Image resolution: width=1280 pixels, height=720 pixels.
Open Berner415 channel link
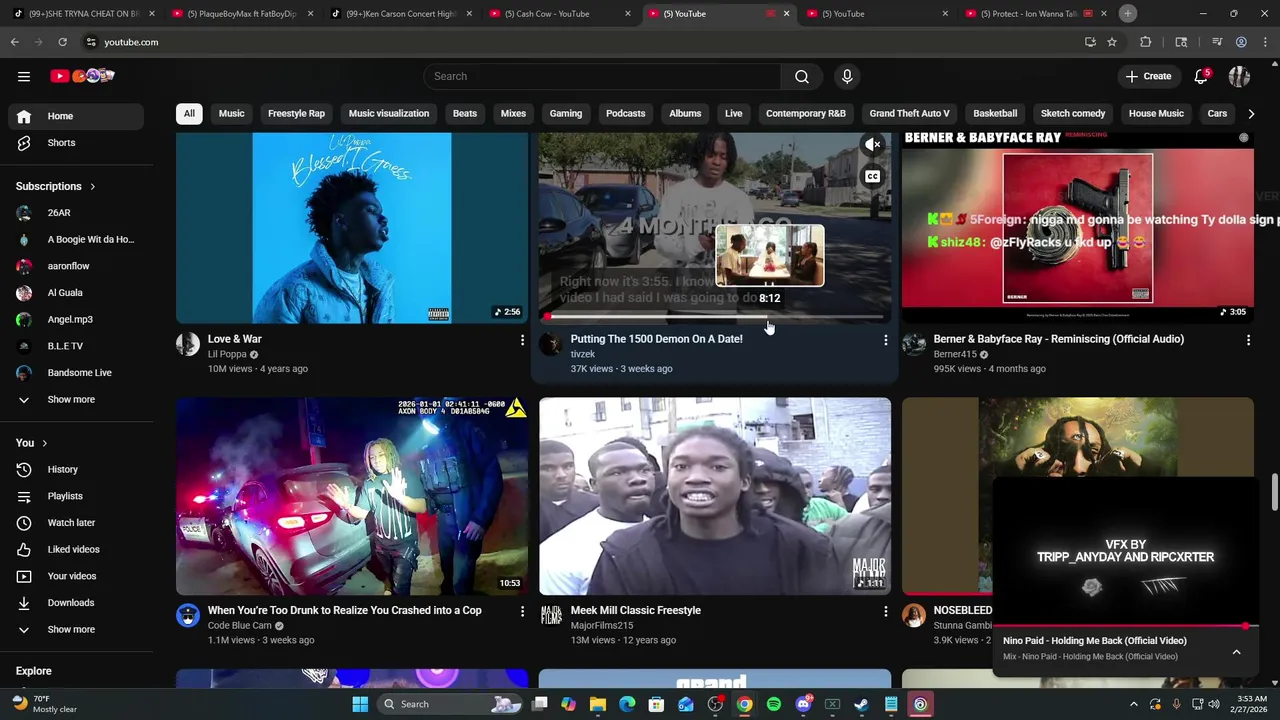[955, 354]
